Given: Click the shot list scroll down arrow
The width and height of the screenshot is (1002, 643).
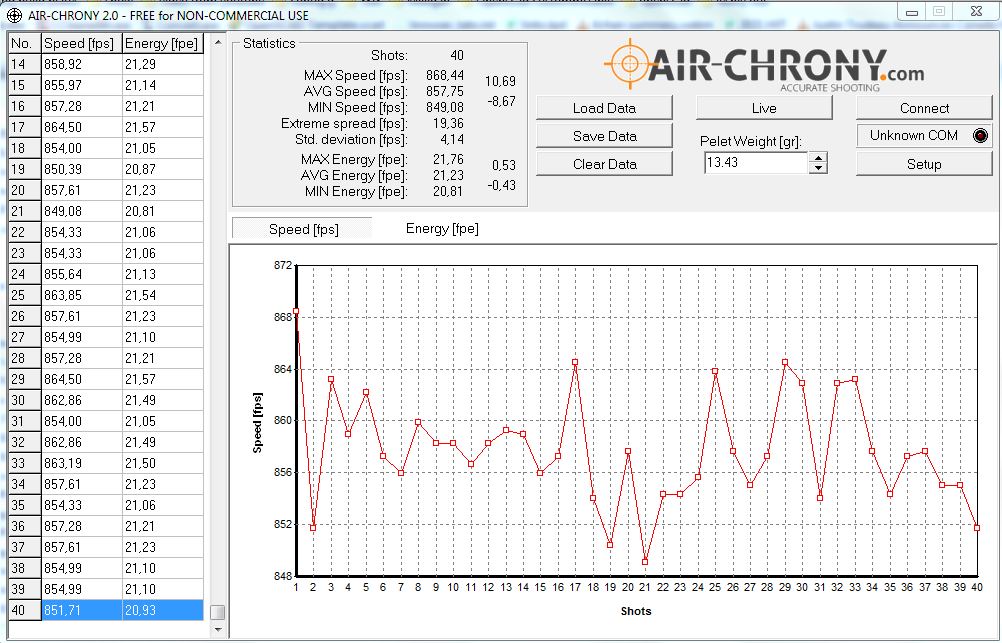Looking at the screenshot, I should pyautogui.click(x=218, y=630).
